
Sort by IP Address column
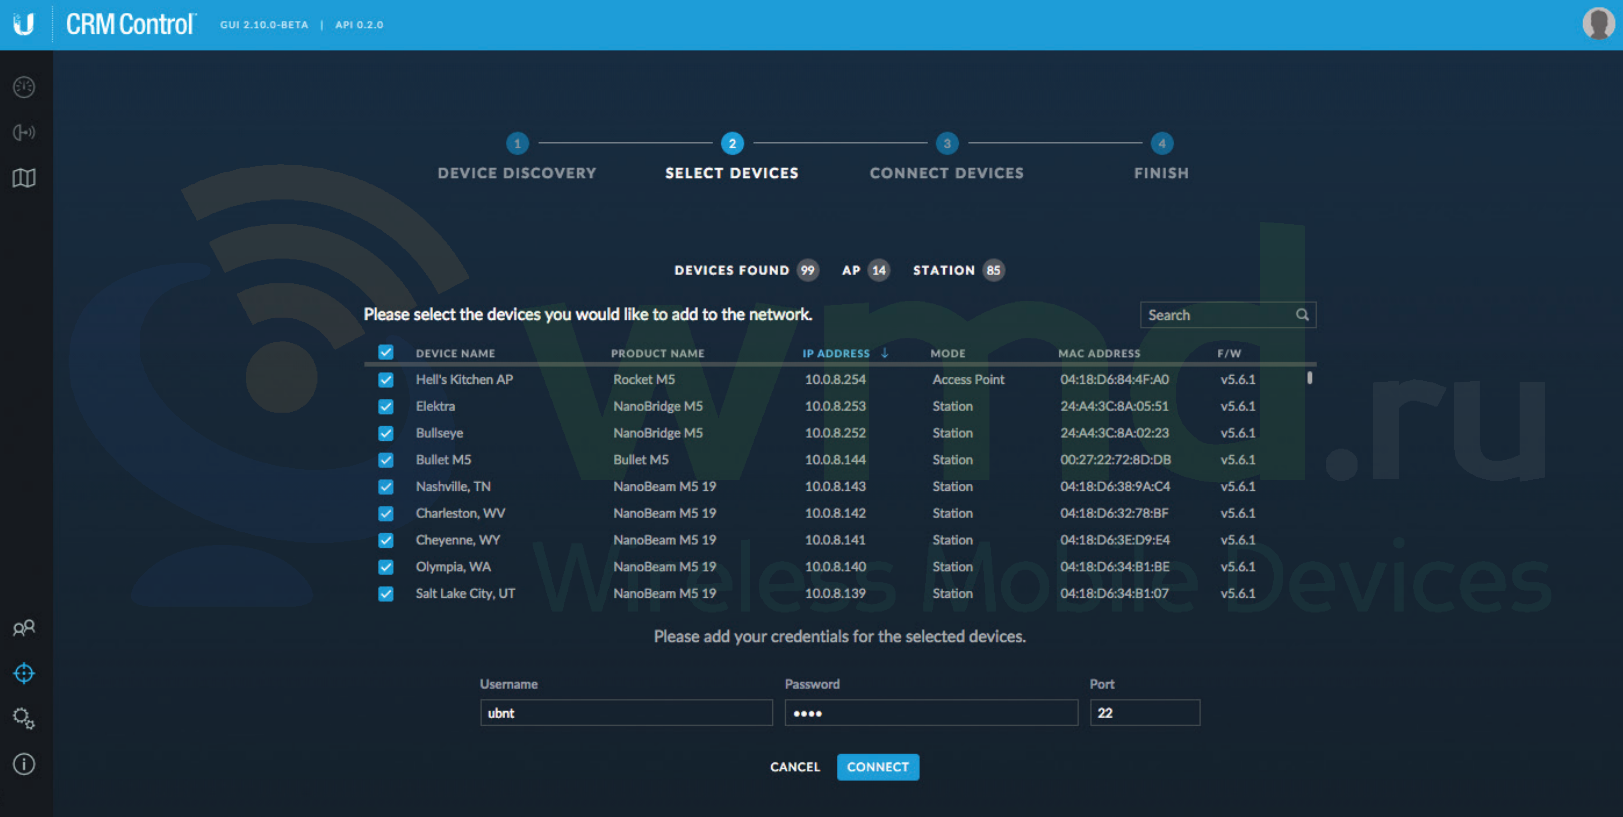[836, 353]
